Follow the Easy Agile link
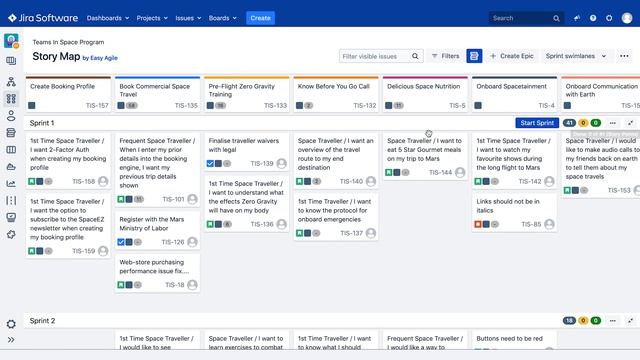The image size is (640, 360). coord(104,58)
